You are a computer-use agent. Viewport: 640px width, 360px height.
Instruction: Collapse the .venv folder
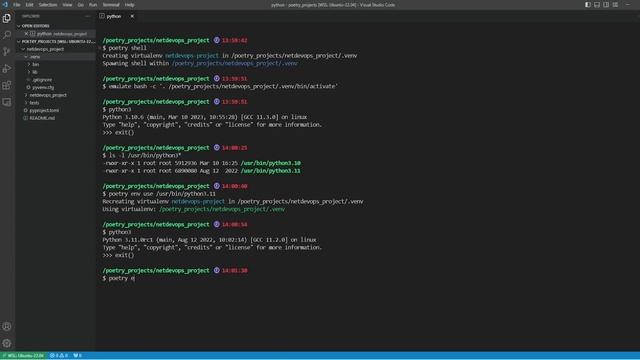pos(35,57)
